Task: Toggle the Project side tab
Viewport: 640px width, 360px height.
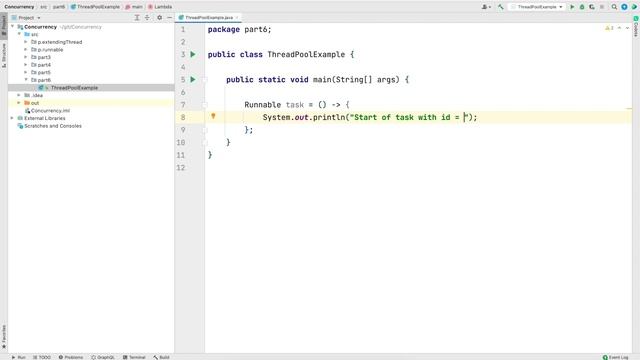Action: (x=4, y=25)
